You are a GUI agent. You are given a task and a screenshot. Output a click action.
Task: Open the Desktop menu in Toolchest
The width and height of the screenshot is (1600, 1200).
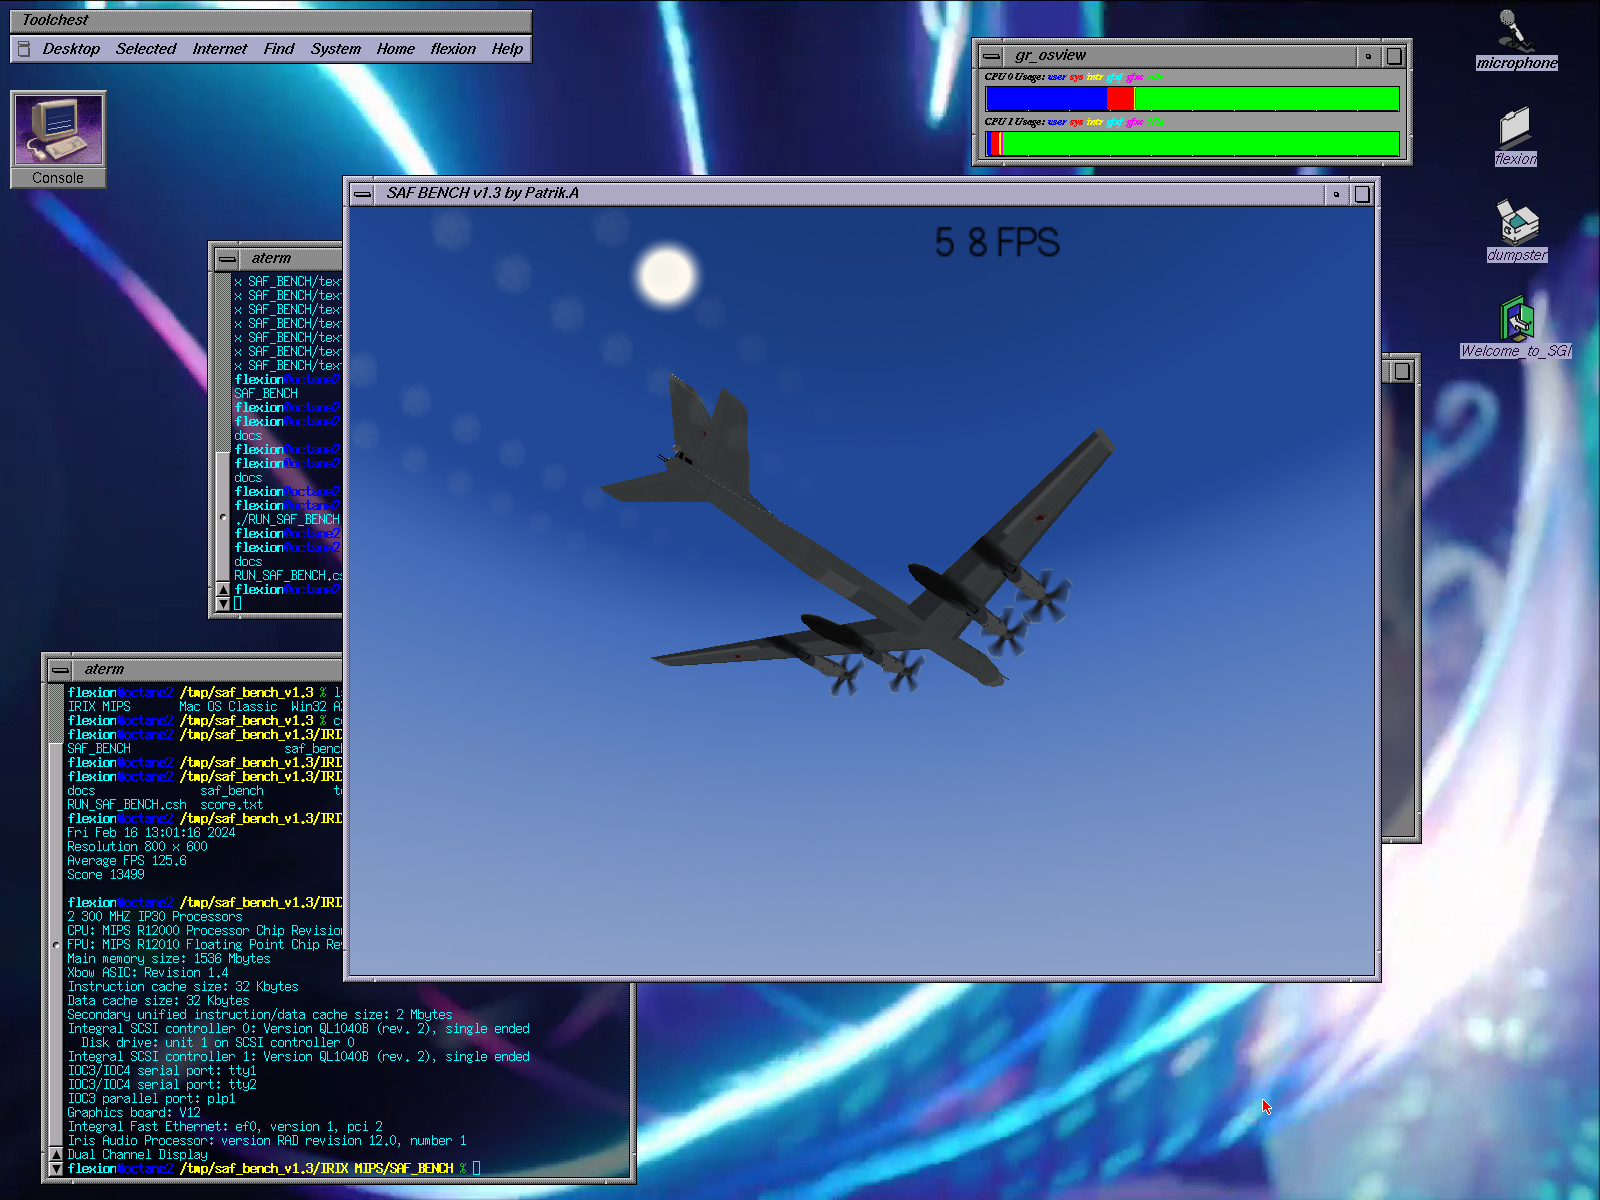[x=71, y=49]
